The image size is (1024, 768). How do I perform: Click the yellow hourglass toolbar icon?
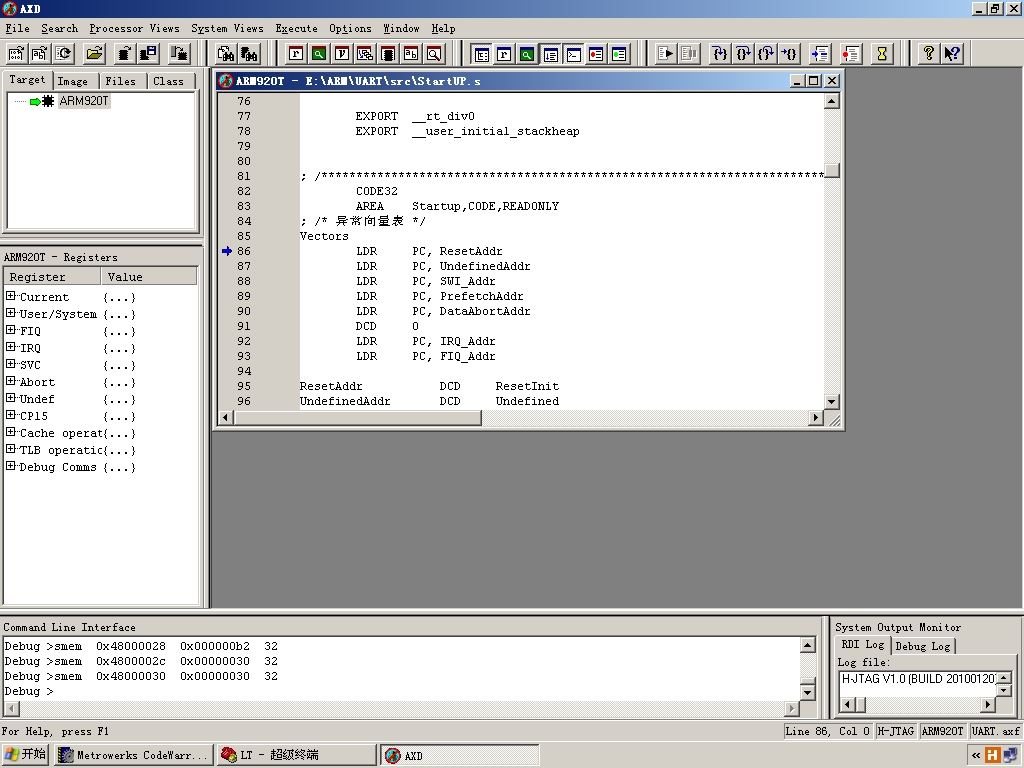(882, 54)
